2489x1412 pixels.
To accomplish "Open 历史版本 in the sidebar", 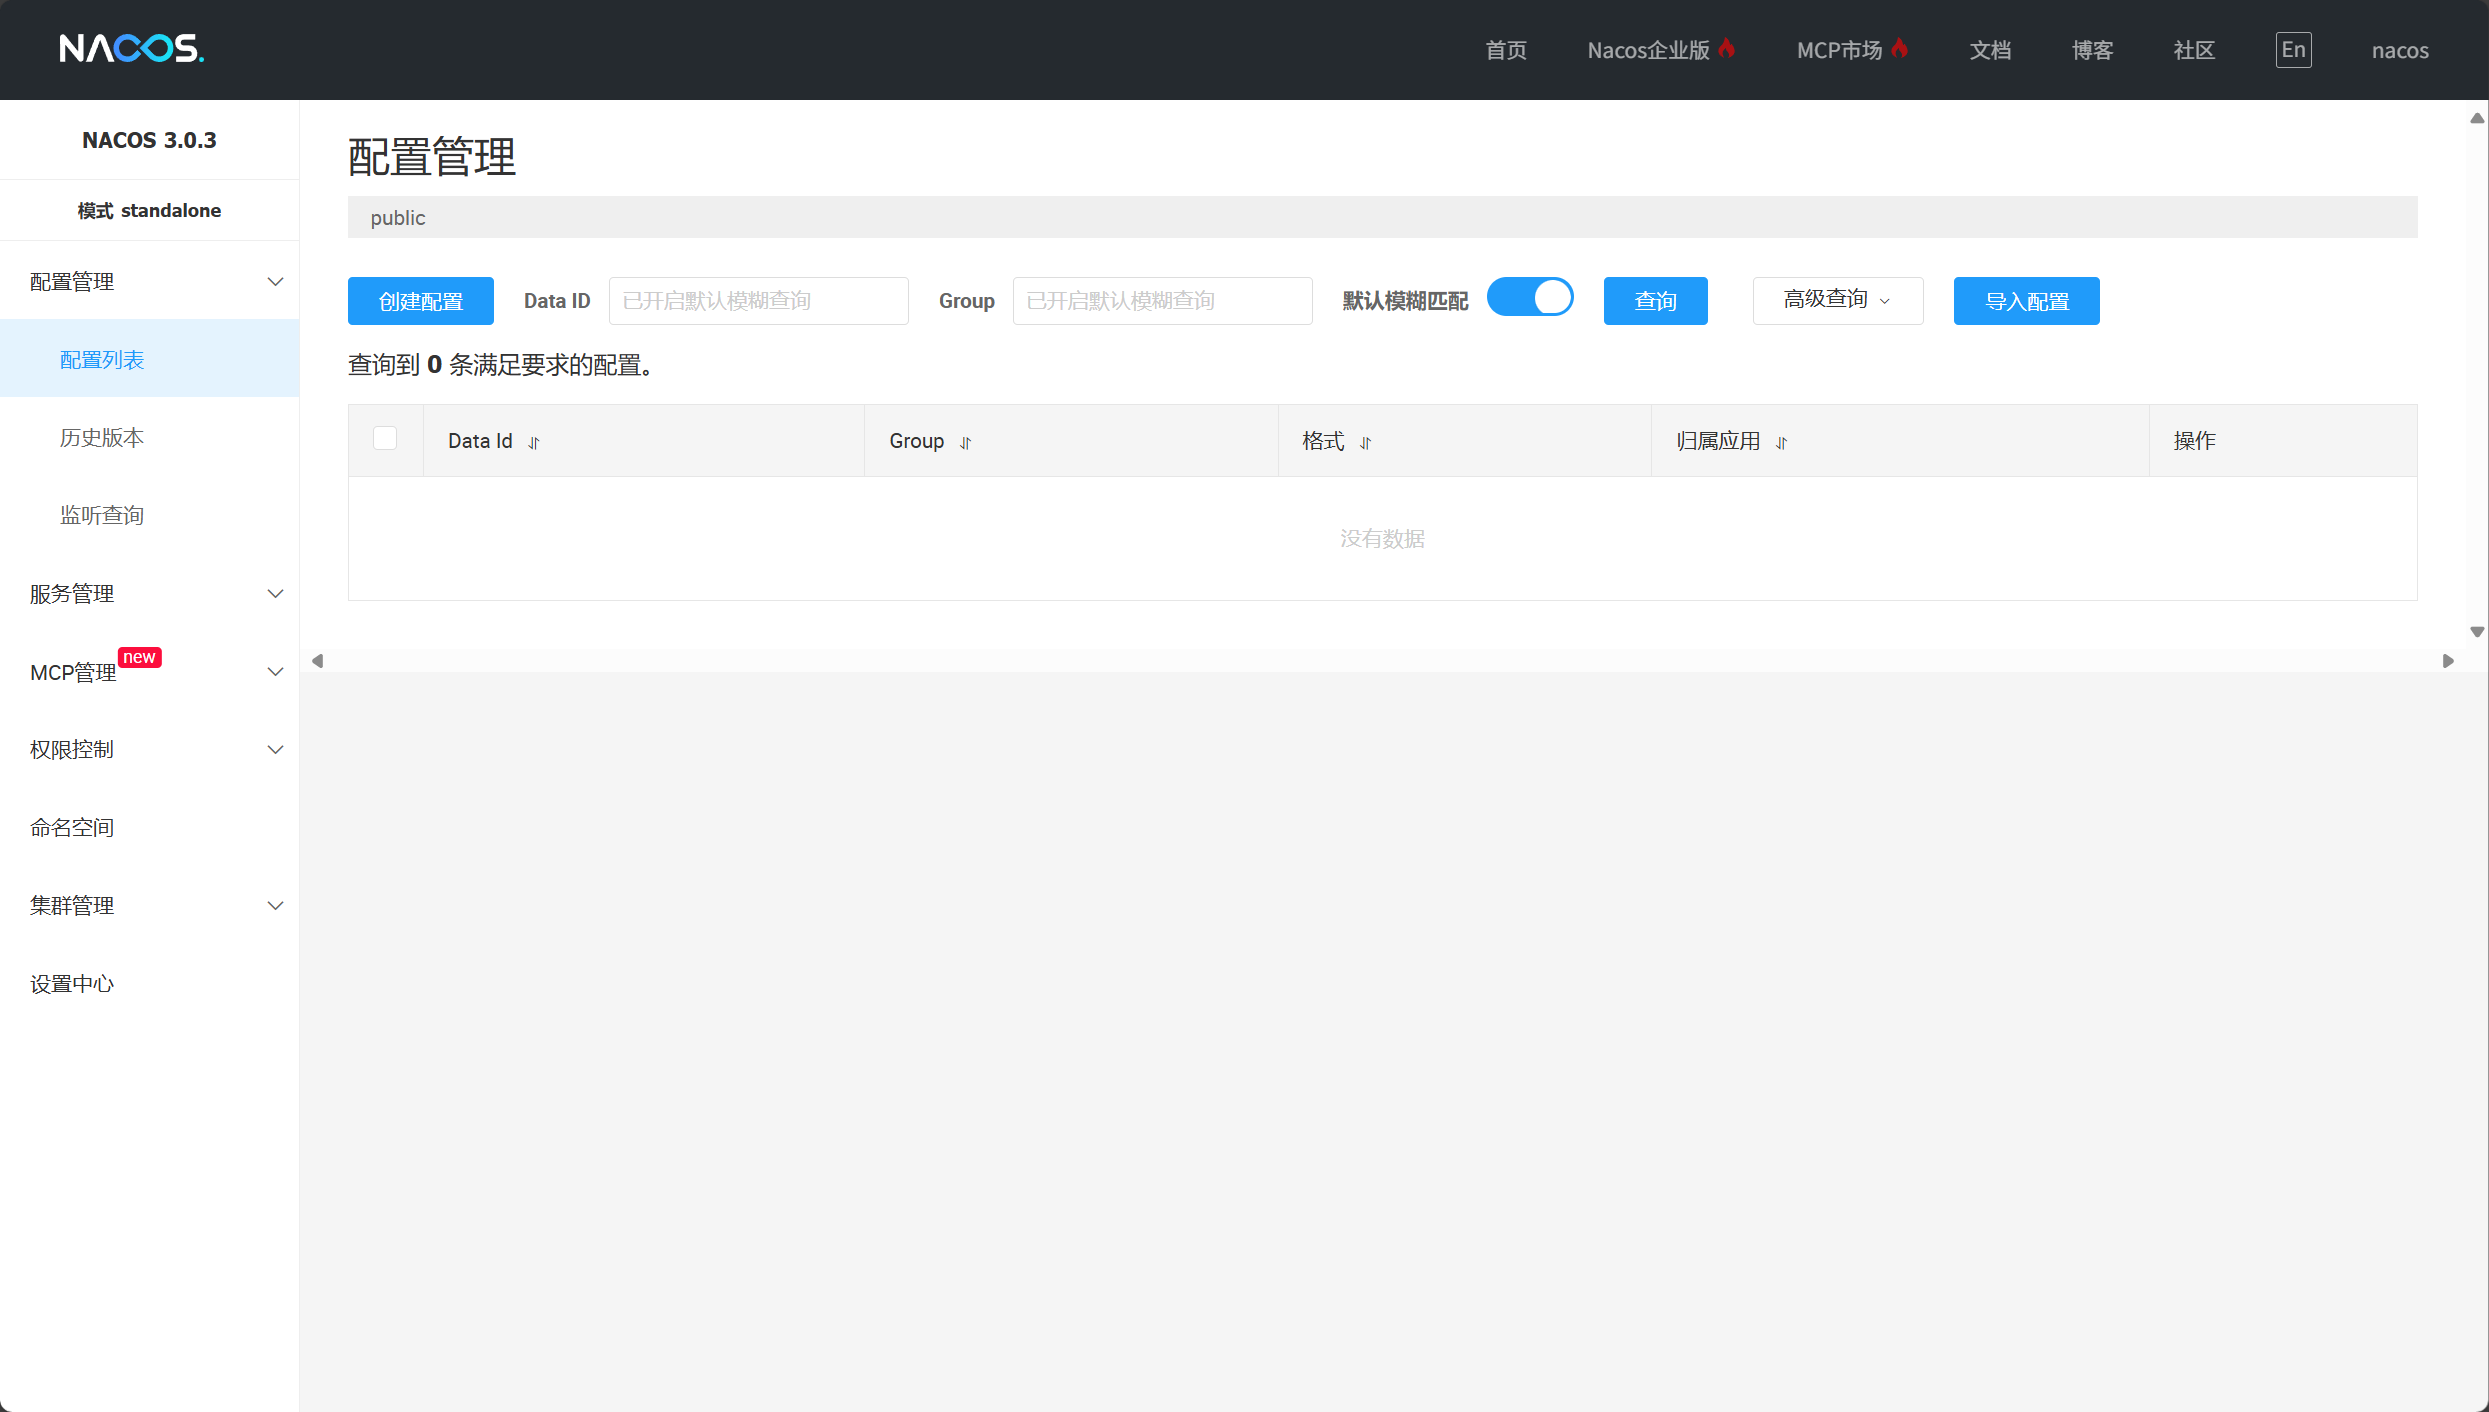I will (102, 438).
